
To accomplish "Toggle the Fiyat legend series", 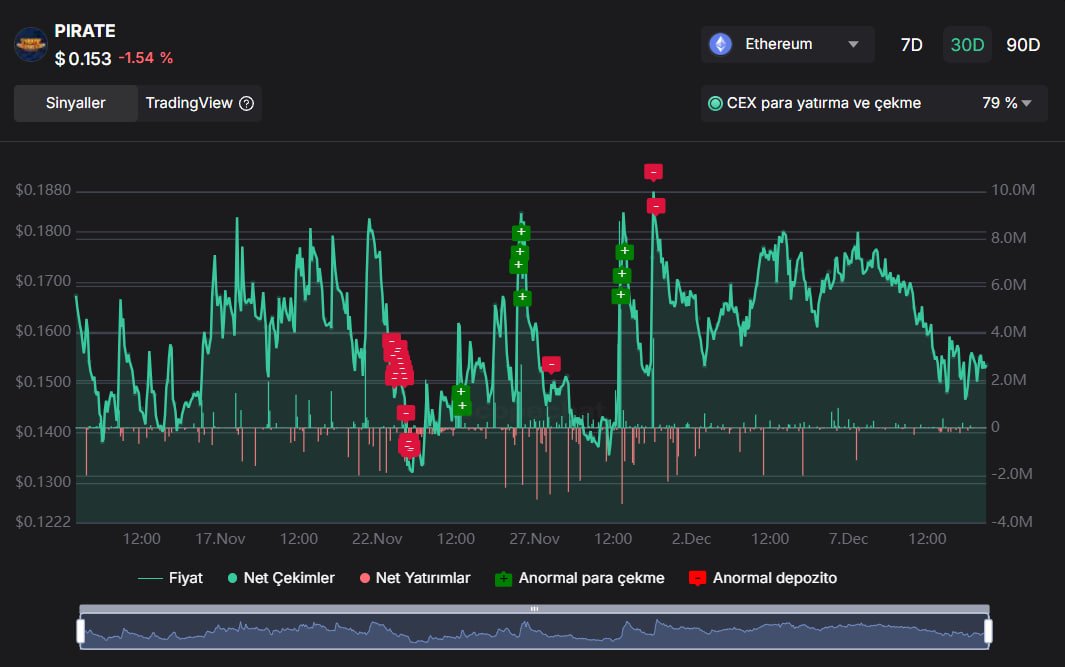I will [170, 578].
